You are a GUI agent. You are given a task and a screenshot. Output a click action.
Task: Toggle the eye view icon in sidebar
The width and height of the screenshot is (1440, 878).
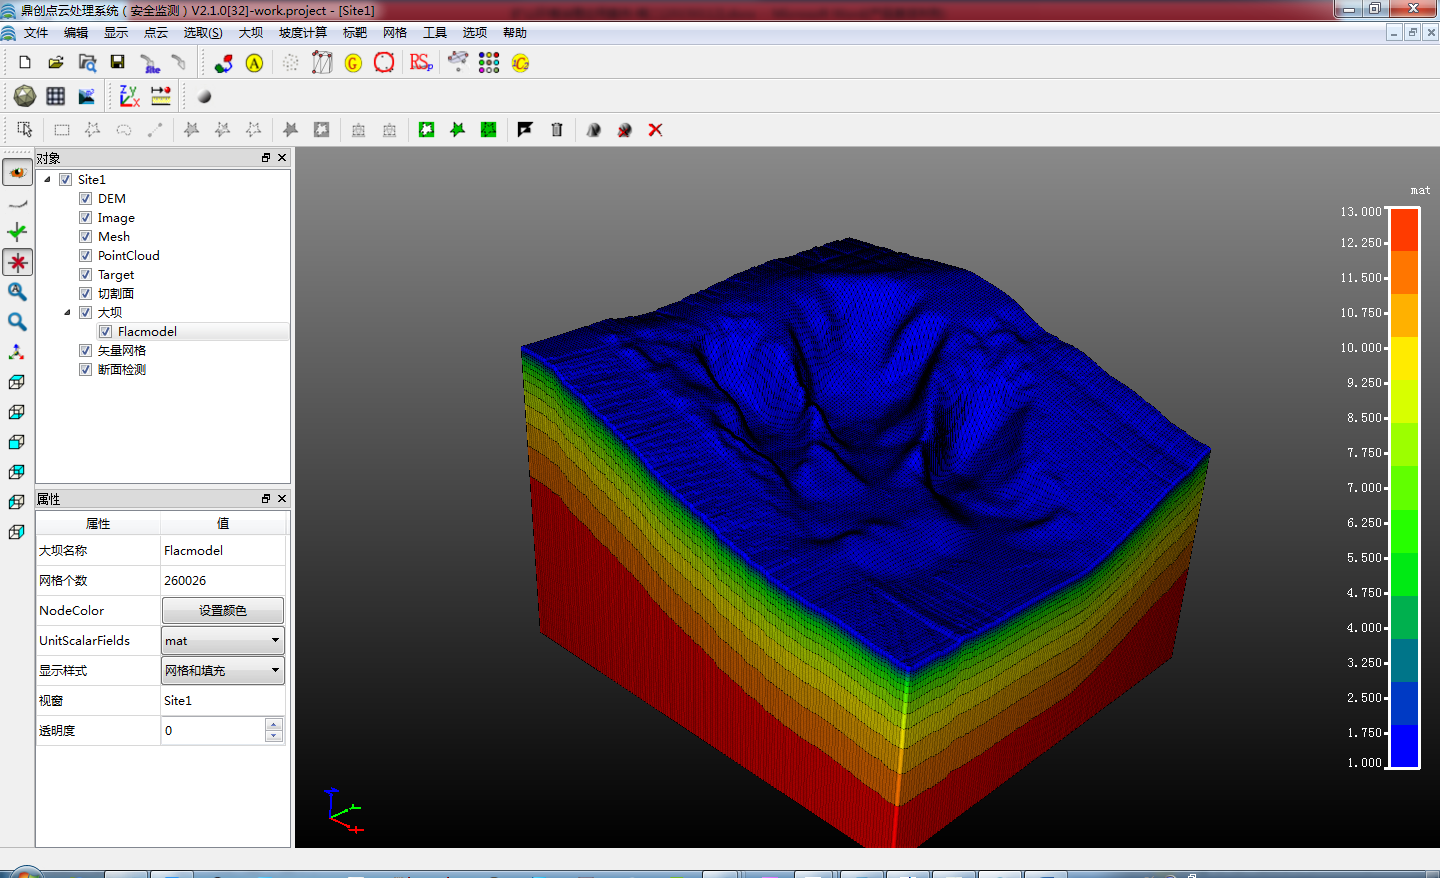(17, 173)
